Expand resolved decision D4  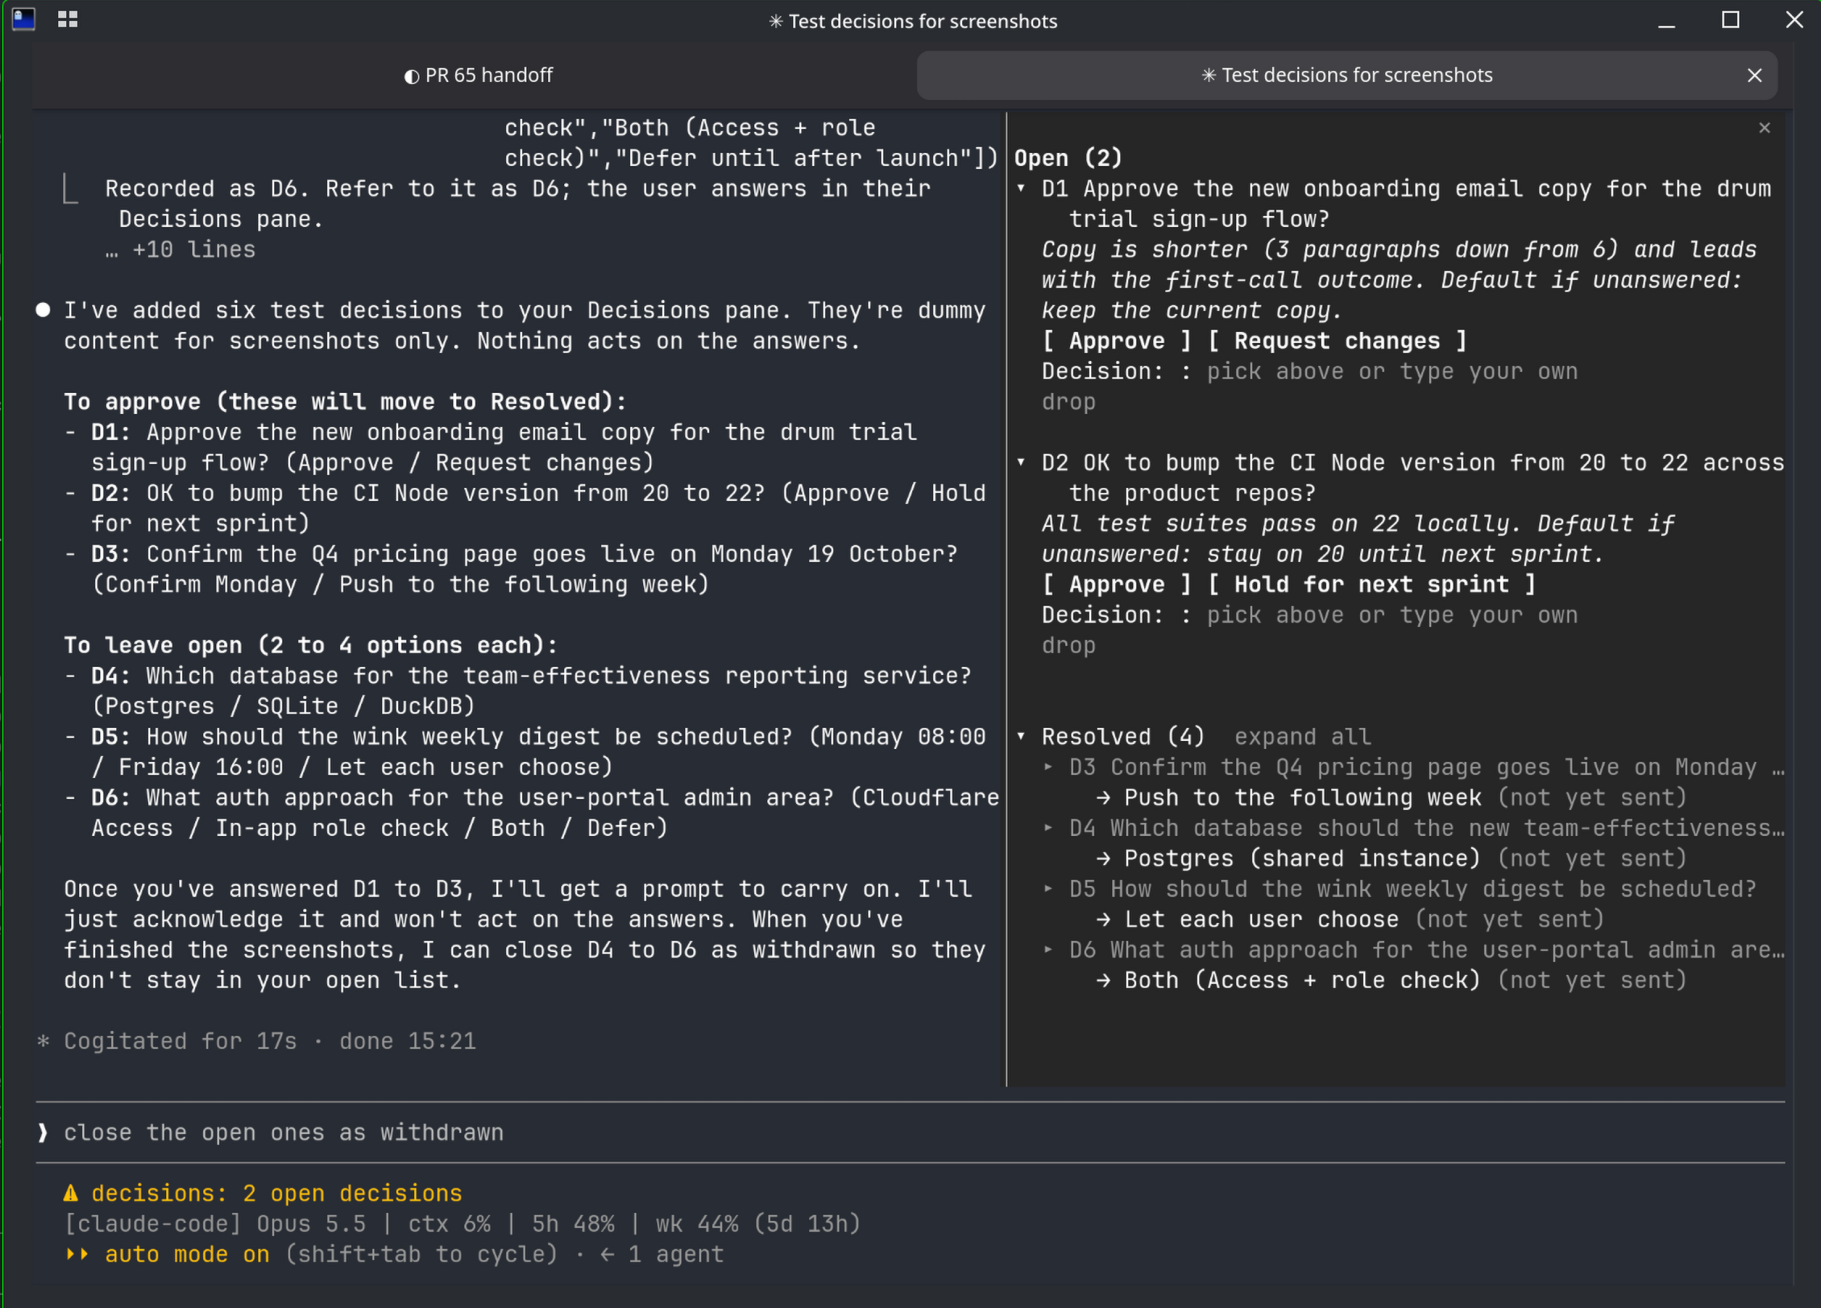pos(1048,828)
